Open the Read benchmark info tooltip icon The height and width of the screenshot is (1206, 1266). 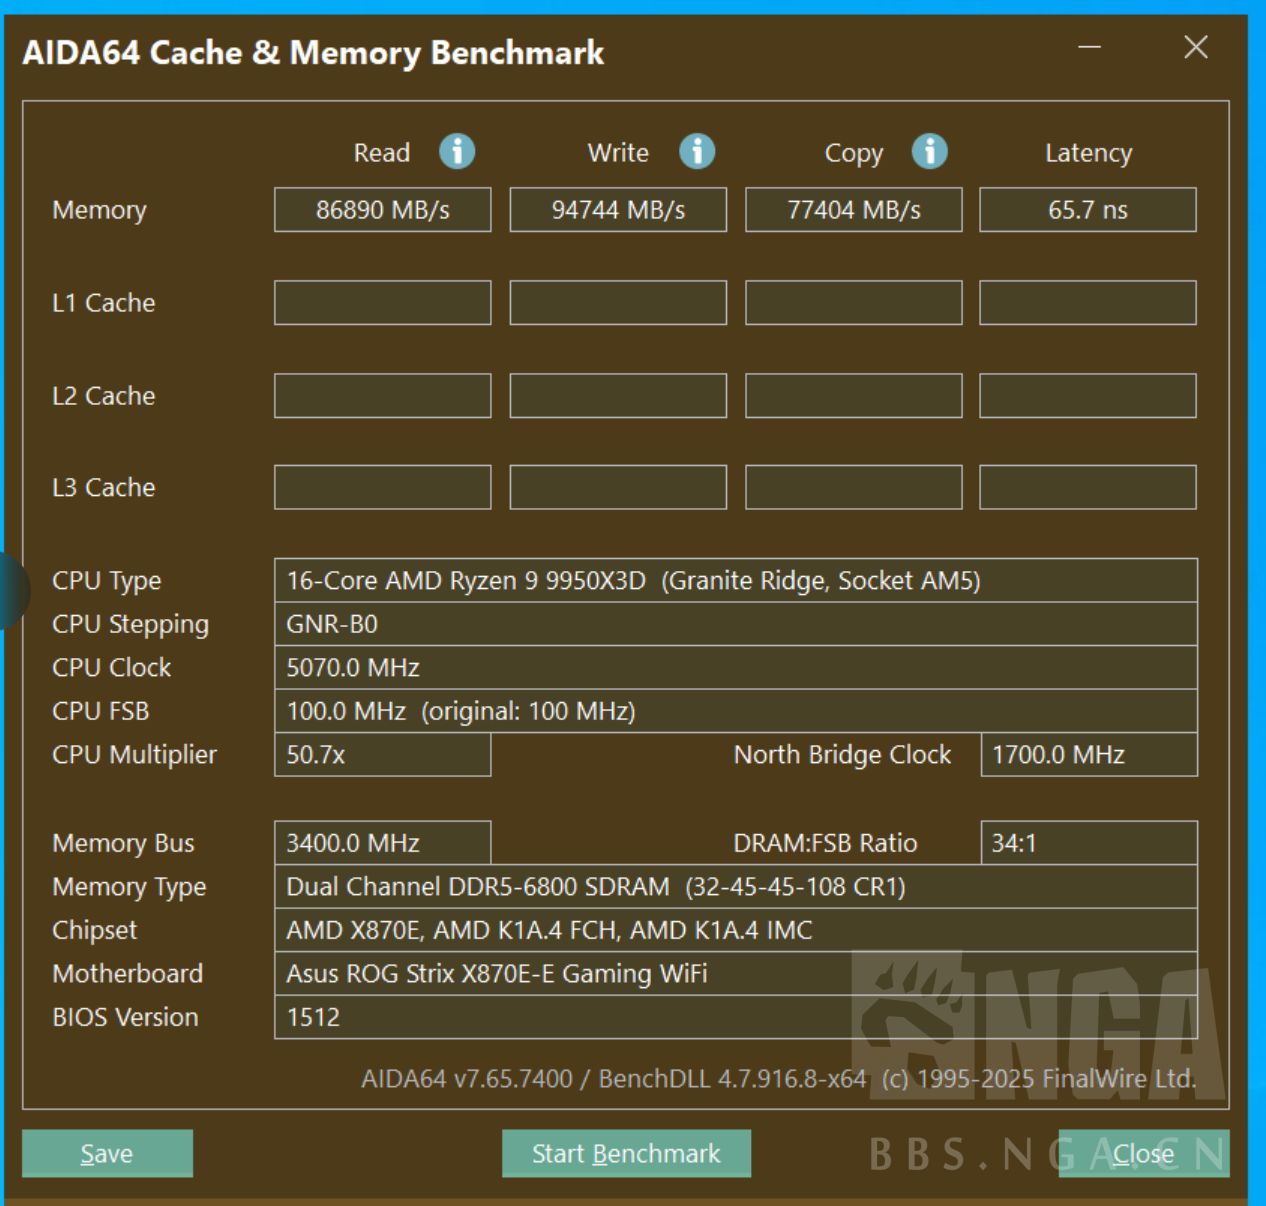[457, 151]
